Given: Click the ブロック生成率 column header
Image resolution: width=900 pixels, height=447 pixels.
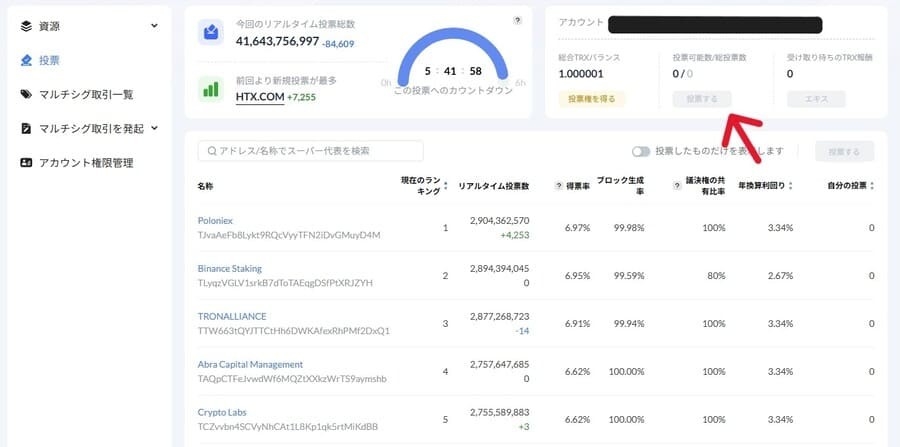Looking at the screenshot, I should (620, 186).
